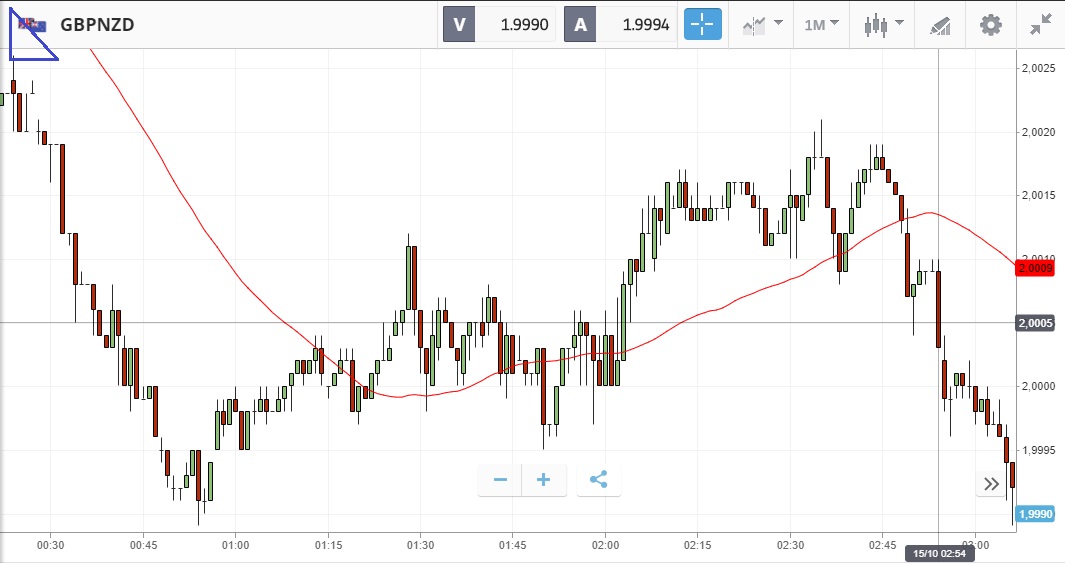This screenshot has width=1065, height=563.
Task: Click the GBPNZD flag icon
Action: (32, 24)
